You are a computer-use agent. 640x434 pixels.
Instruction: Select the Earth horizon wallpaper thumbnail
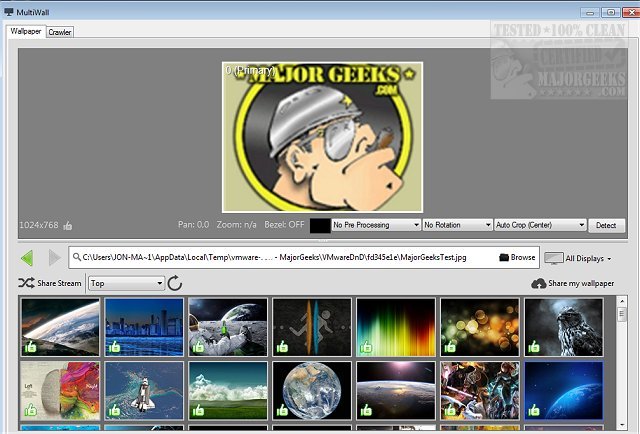(x=60, y=327)
